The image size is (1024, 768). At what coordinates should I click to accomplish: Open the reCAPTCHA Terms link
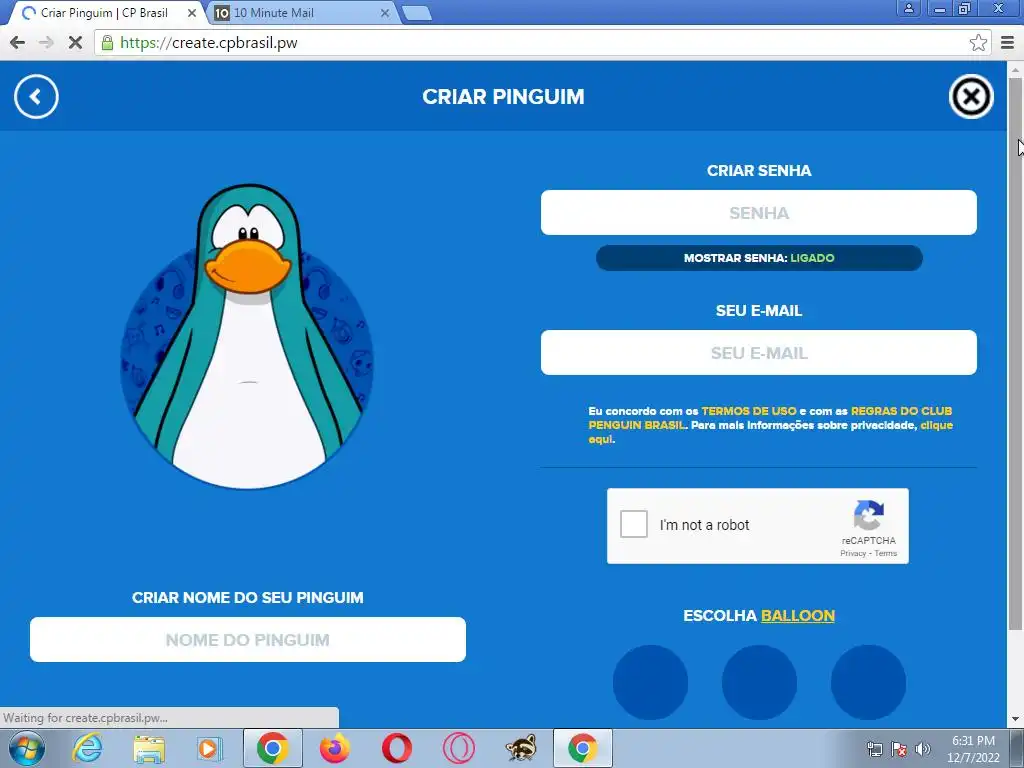886,553
